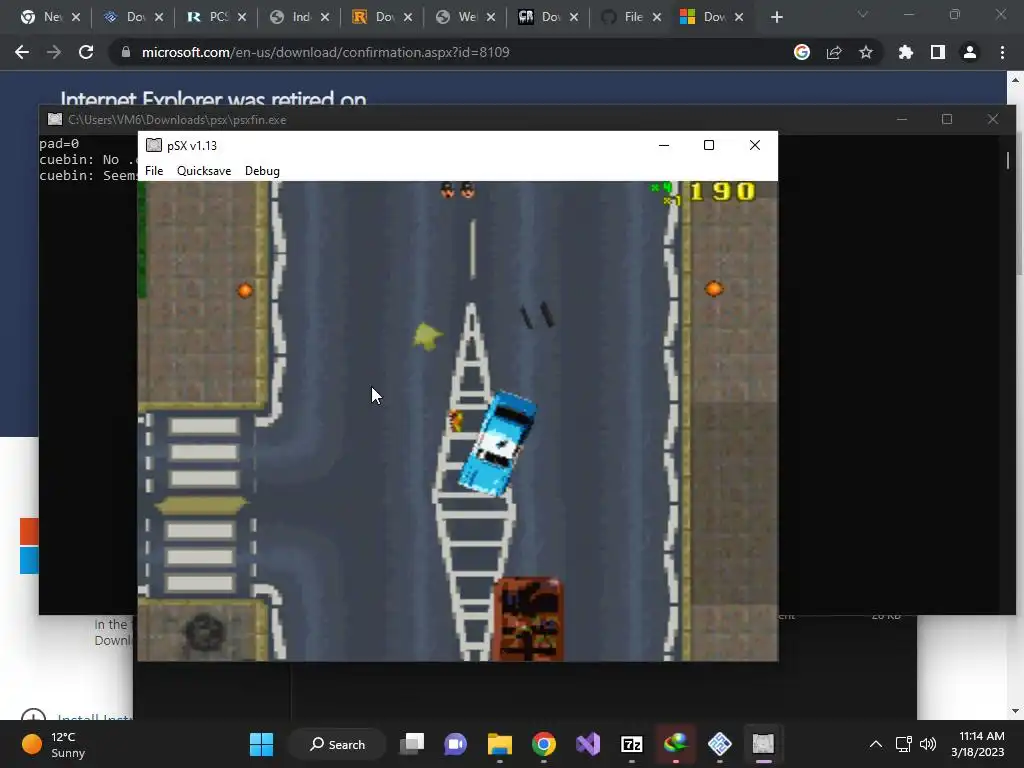Click the address bar lock icon

pos(126,52)
